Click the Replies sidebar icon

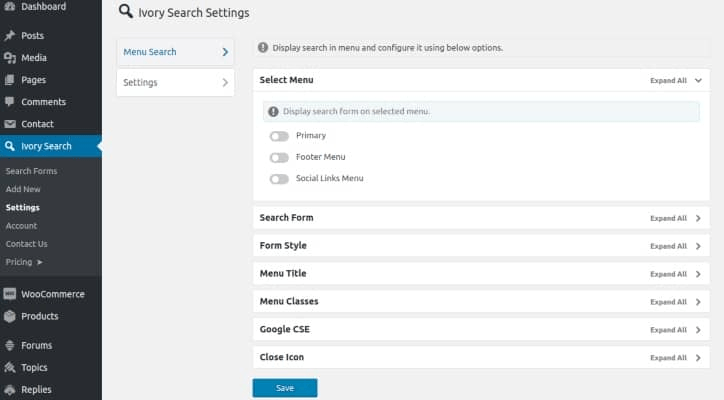pos(9,389)
